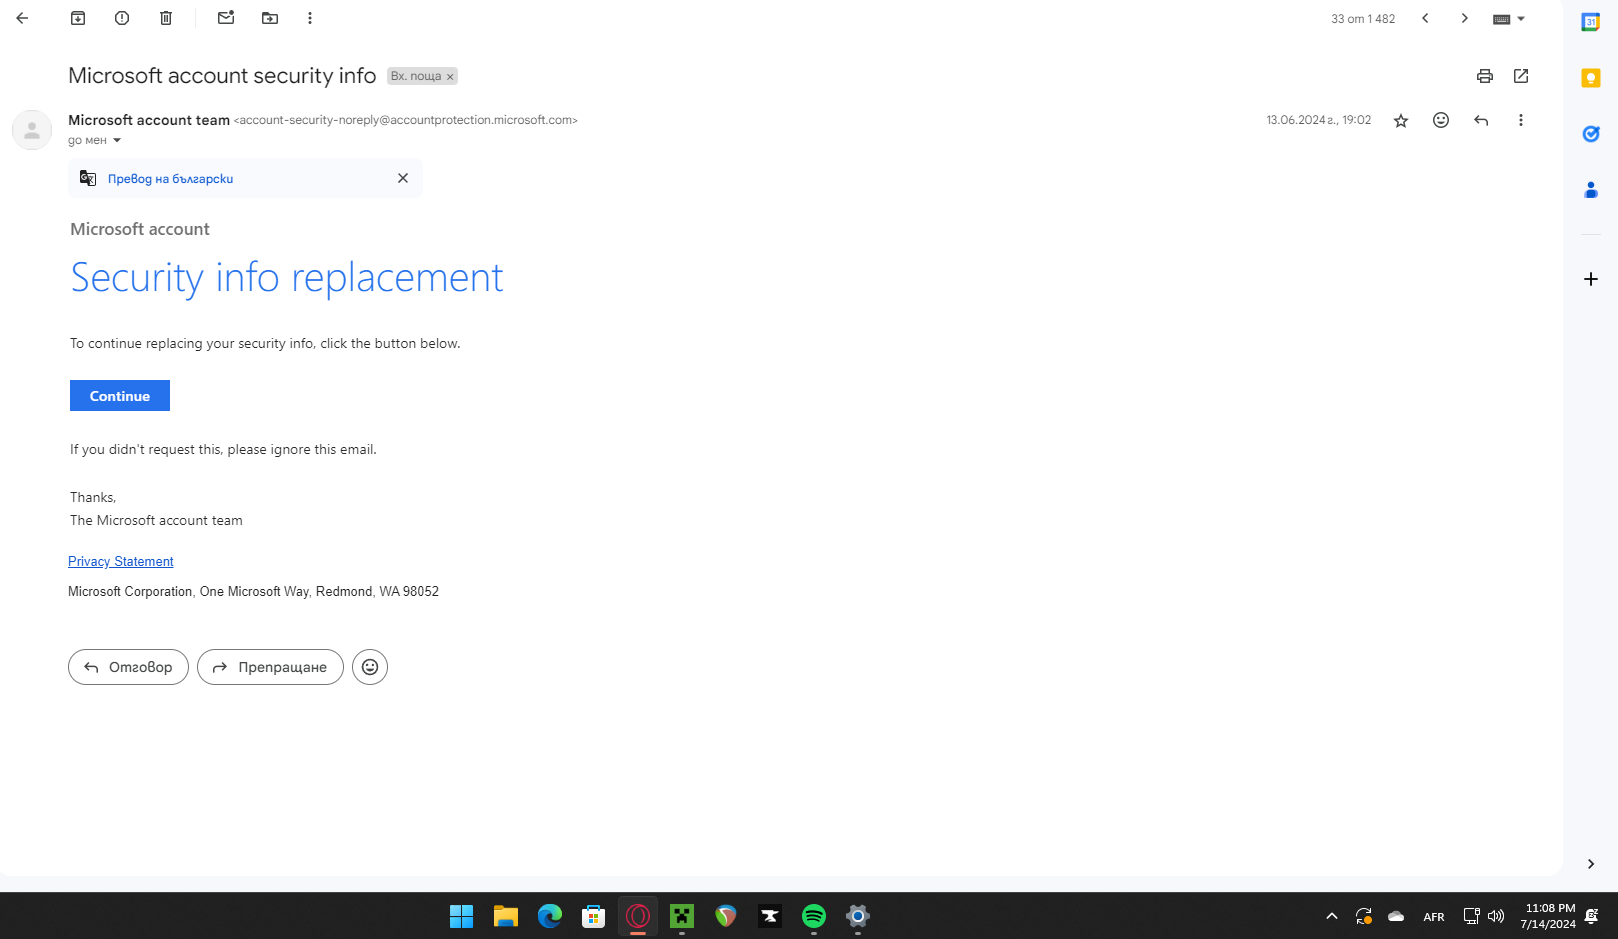Click the Отговор reply button

tap(128, 667)
